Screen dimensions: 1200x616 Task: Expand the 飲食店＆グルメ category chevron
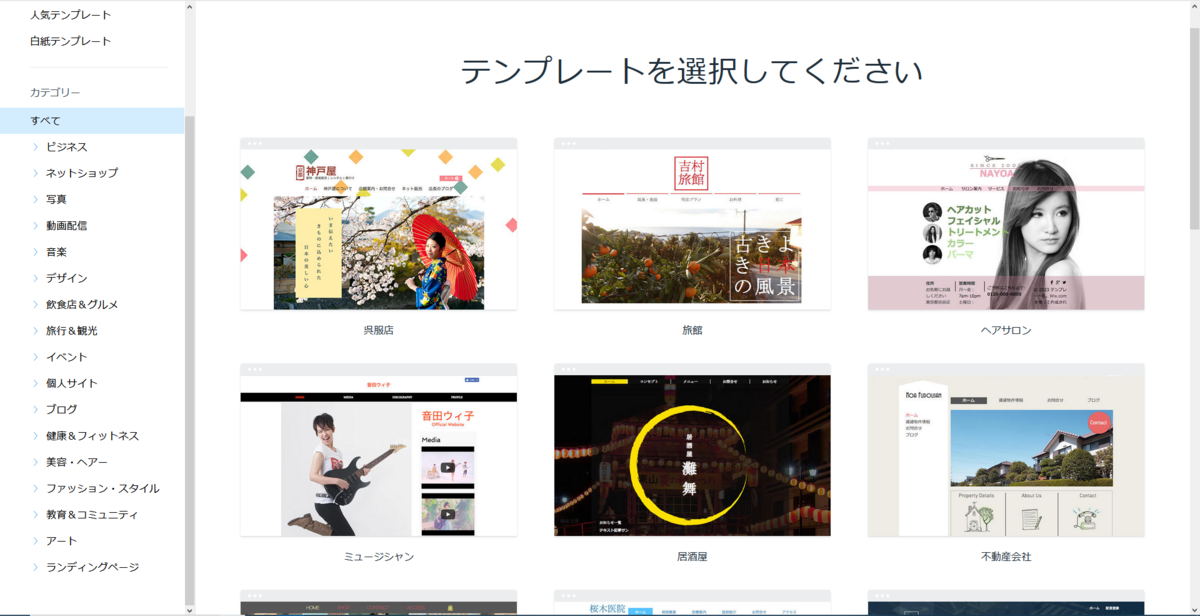pyautogui.click(x=35, y=304)
